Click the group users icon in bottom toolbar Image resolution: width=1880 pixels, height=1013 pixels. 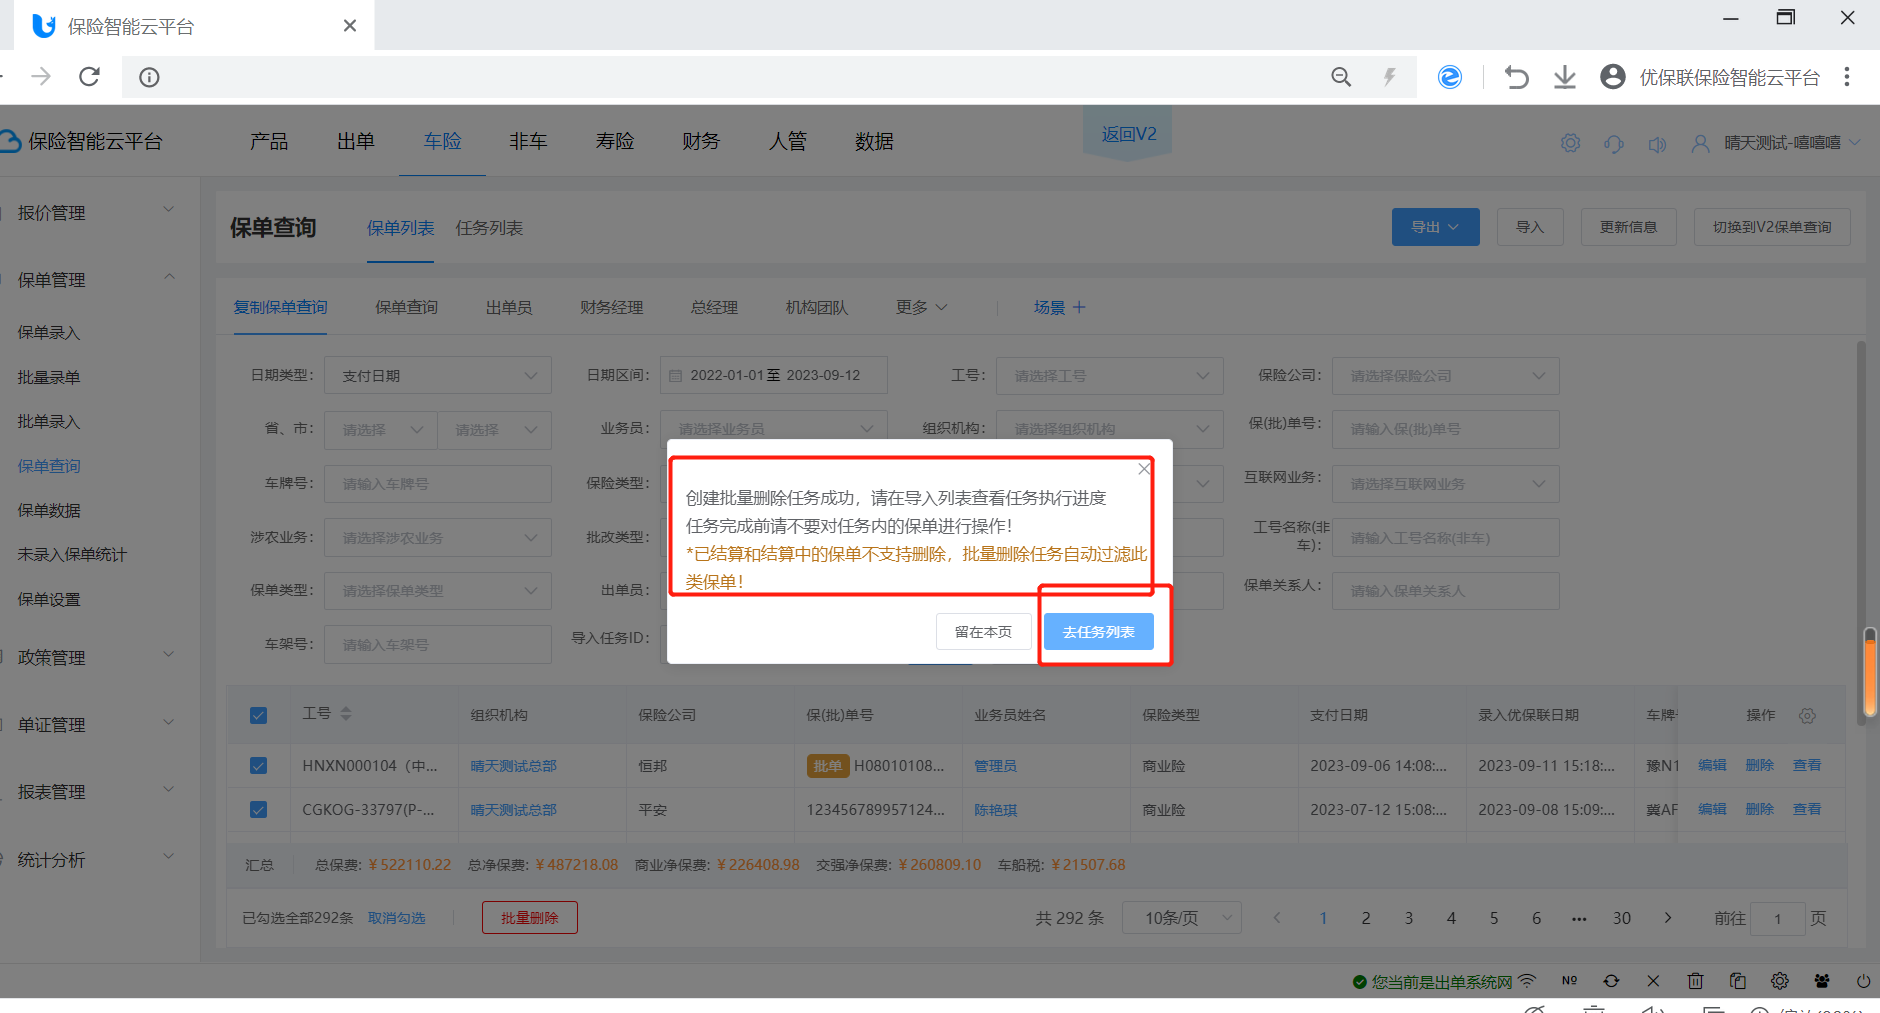tap(1822, 981)
